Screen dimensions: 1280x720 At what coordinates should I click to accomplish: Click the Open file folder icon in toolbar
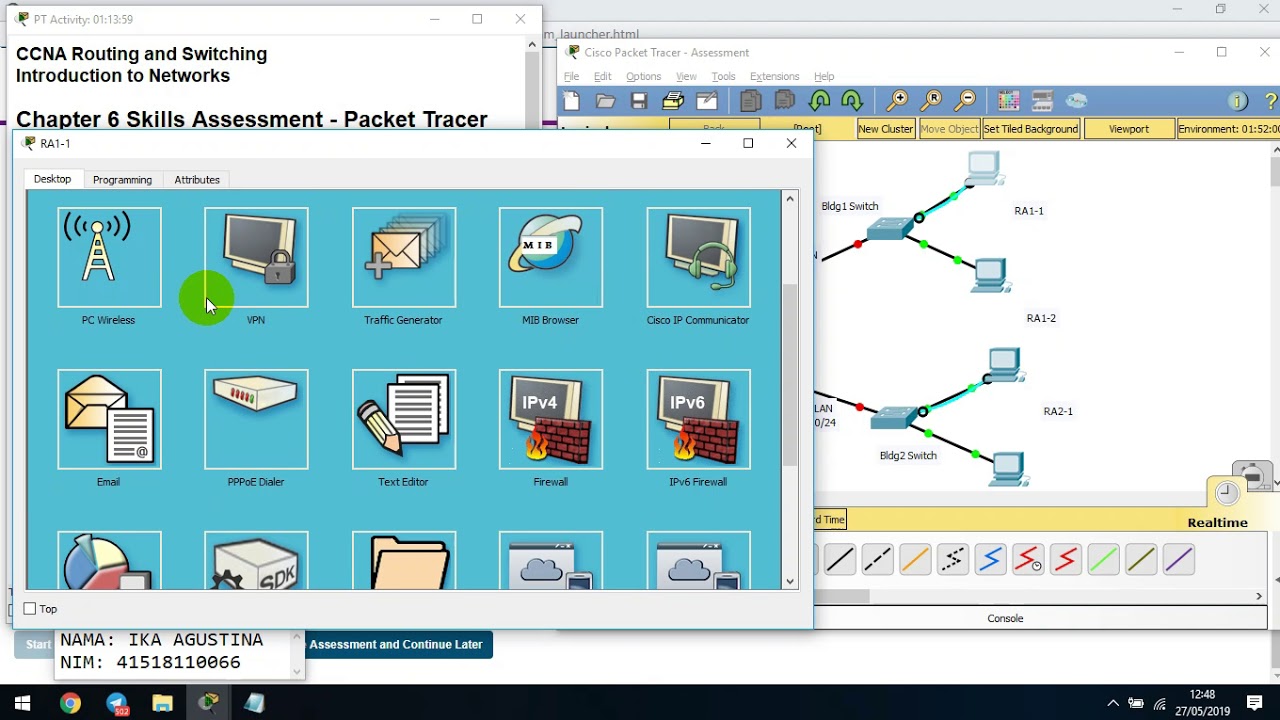[x=605, y=101]
